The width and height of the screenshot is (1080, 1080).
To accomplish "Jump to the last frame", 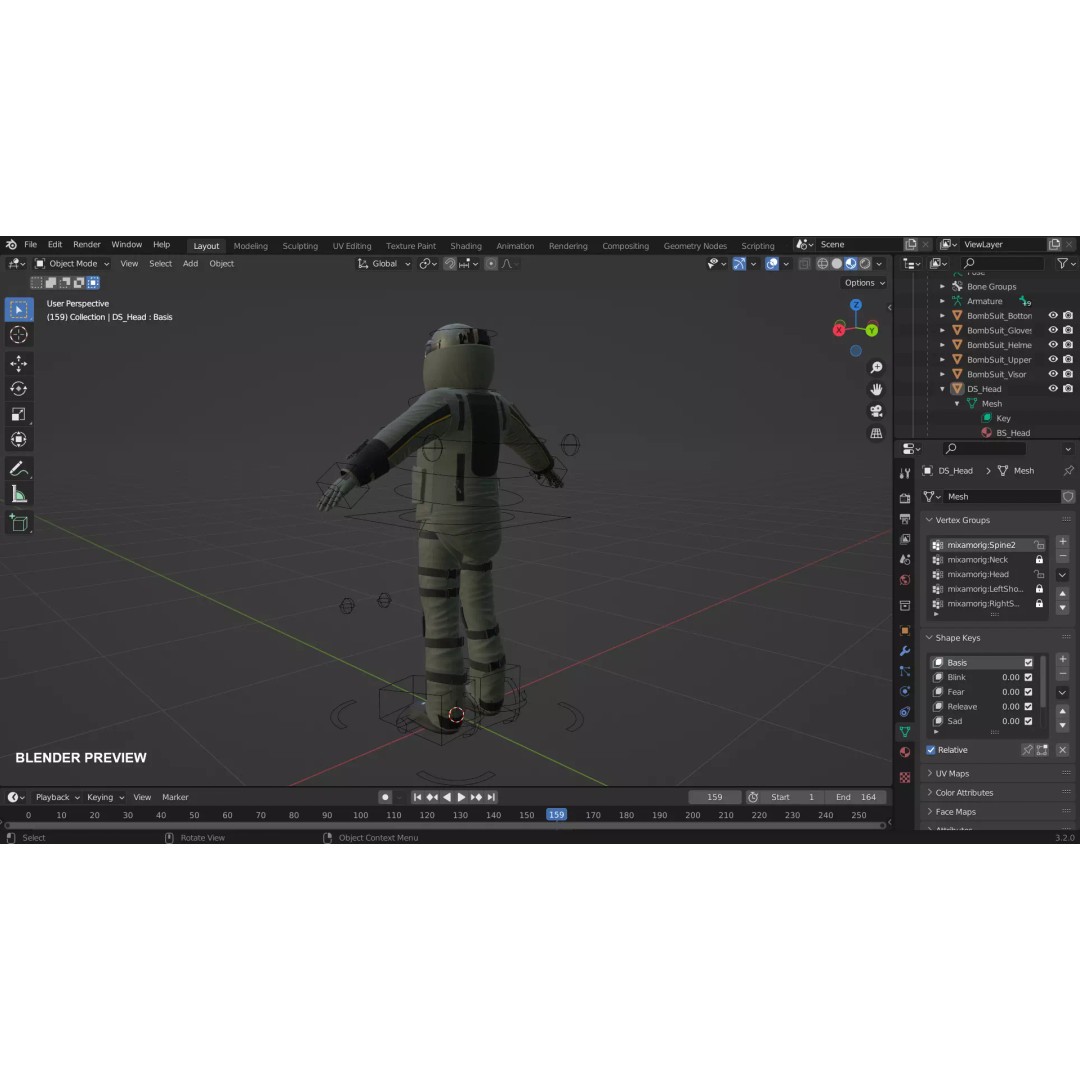I will click(x=491, y=797).
